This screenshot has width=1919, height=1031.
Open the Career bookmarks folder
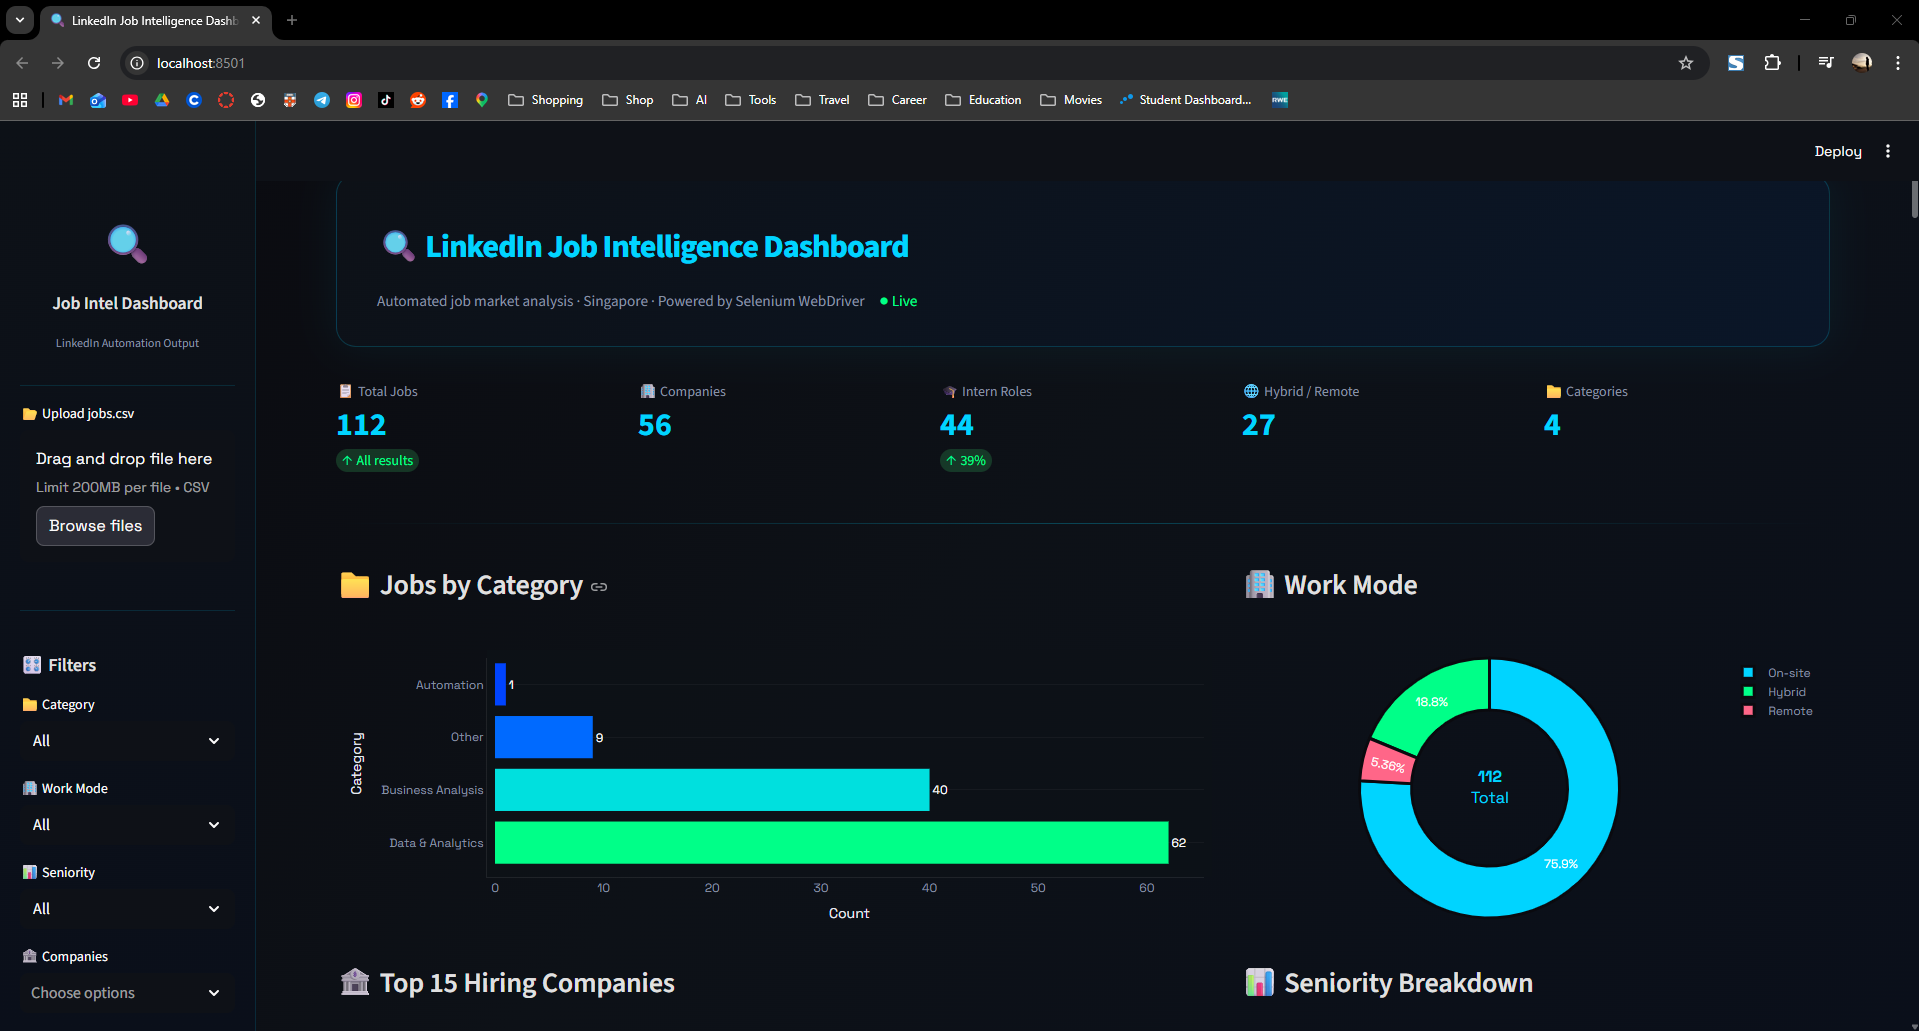(x=898, y=100)
